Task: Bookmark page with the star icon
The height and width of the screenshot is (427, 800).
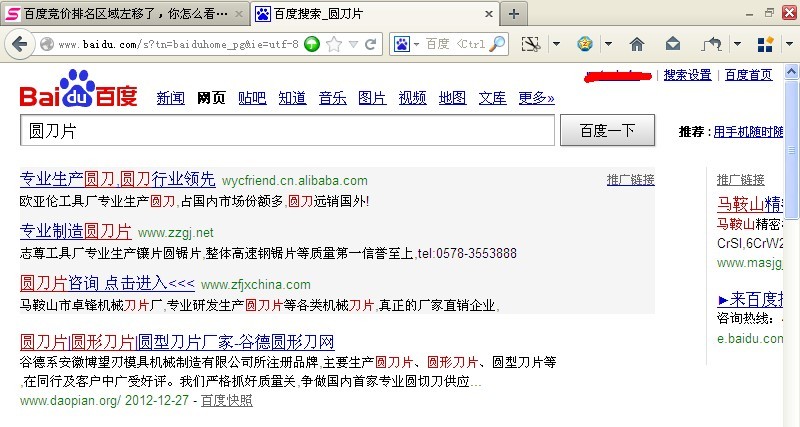Action: 334,44
